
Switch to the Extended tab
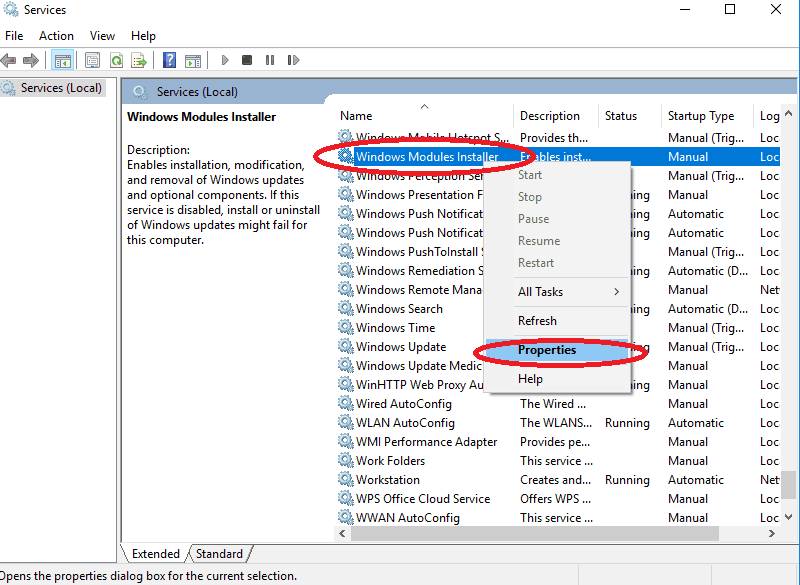155,553
